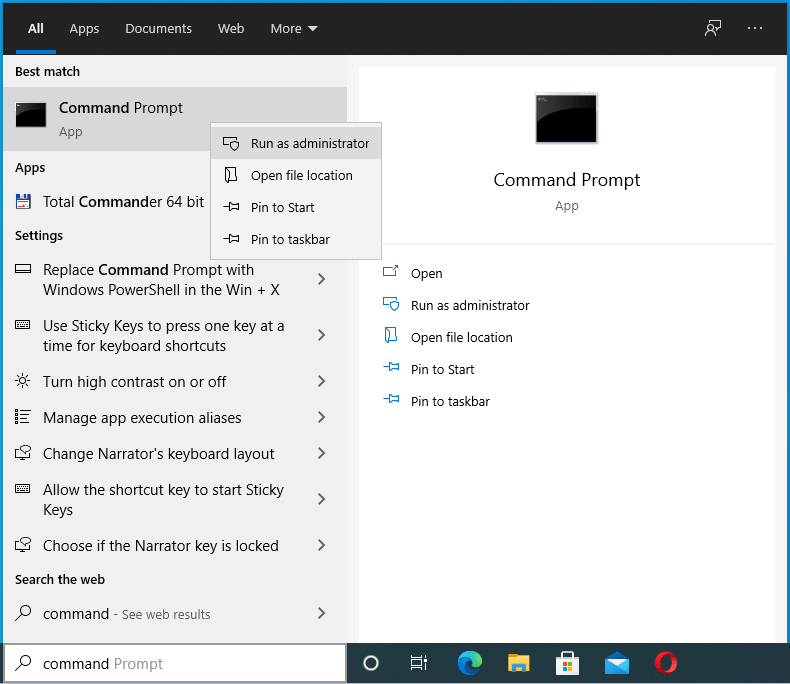790x684 pixels.
Task: Click the search text box containing command
Action: [x=175, y=663]
